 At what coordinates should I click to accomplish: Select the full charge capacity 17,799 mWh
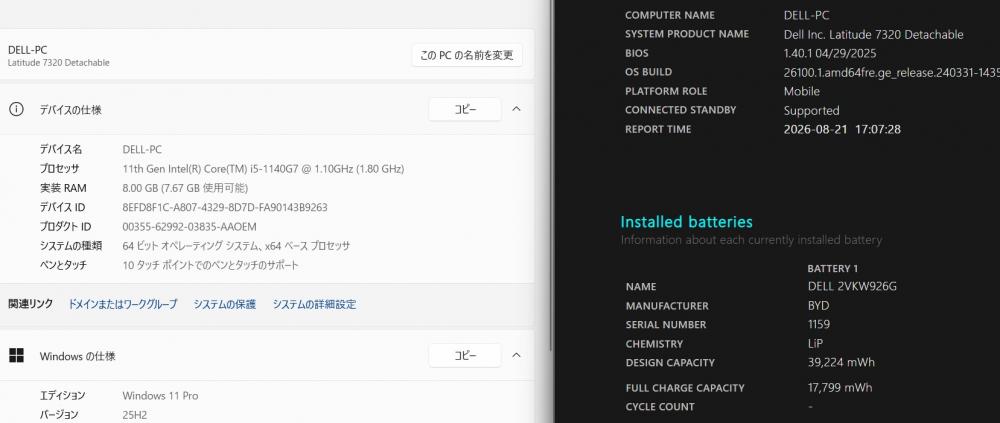coord(840,387)
